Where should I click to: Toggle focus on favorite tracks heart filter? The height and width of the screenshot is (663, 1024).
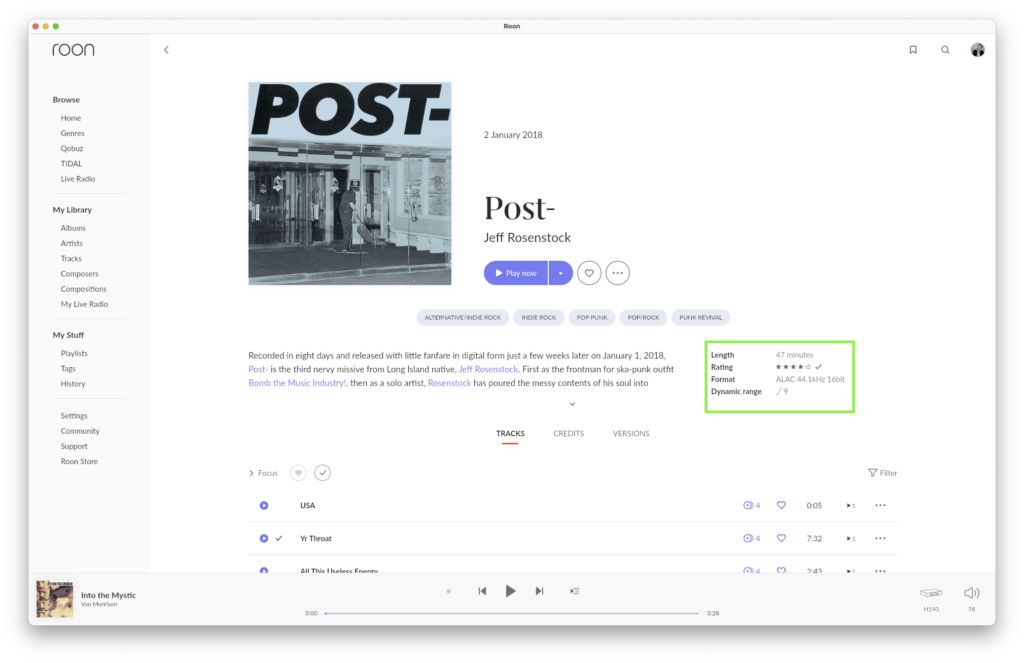pos(298,473)
